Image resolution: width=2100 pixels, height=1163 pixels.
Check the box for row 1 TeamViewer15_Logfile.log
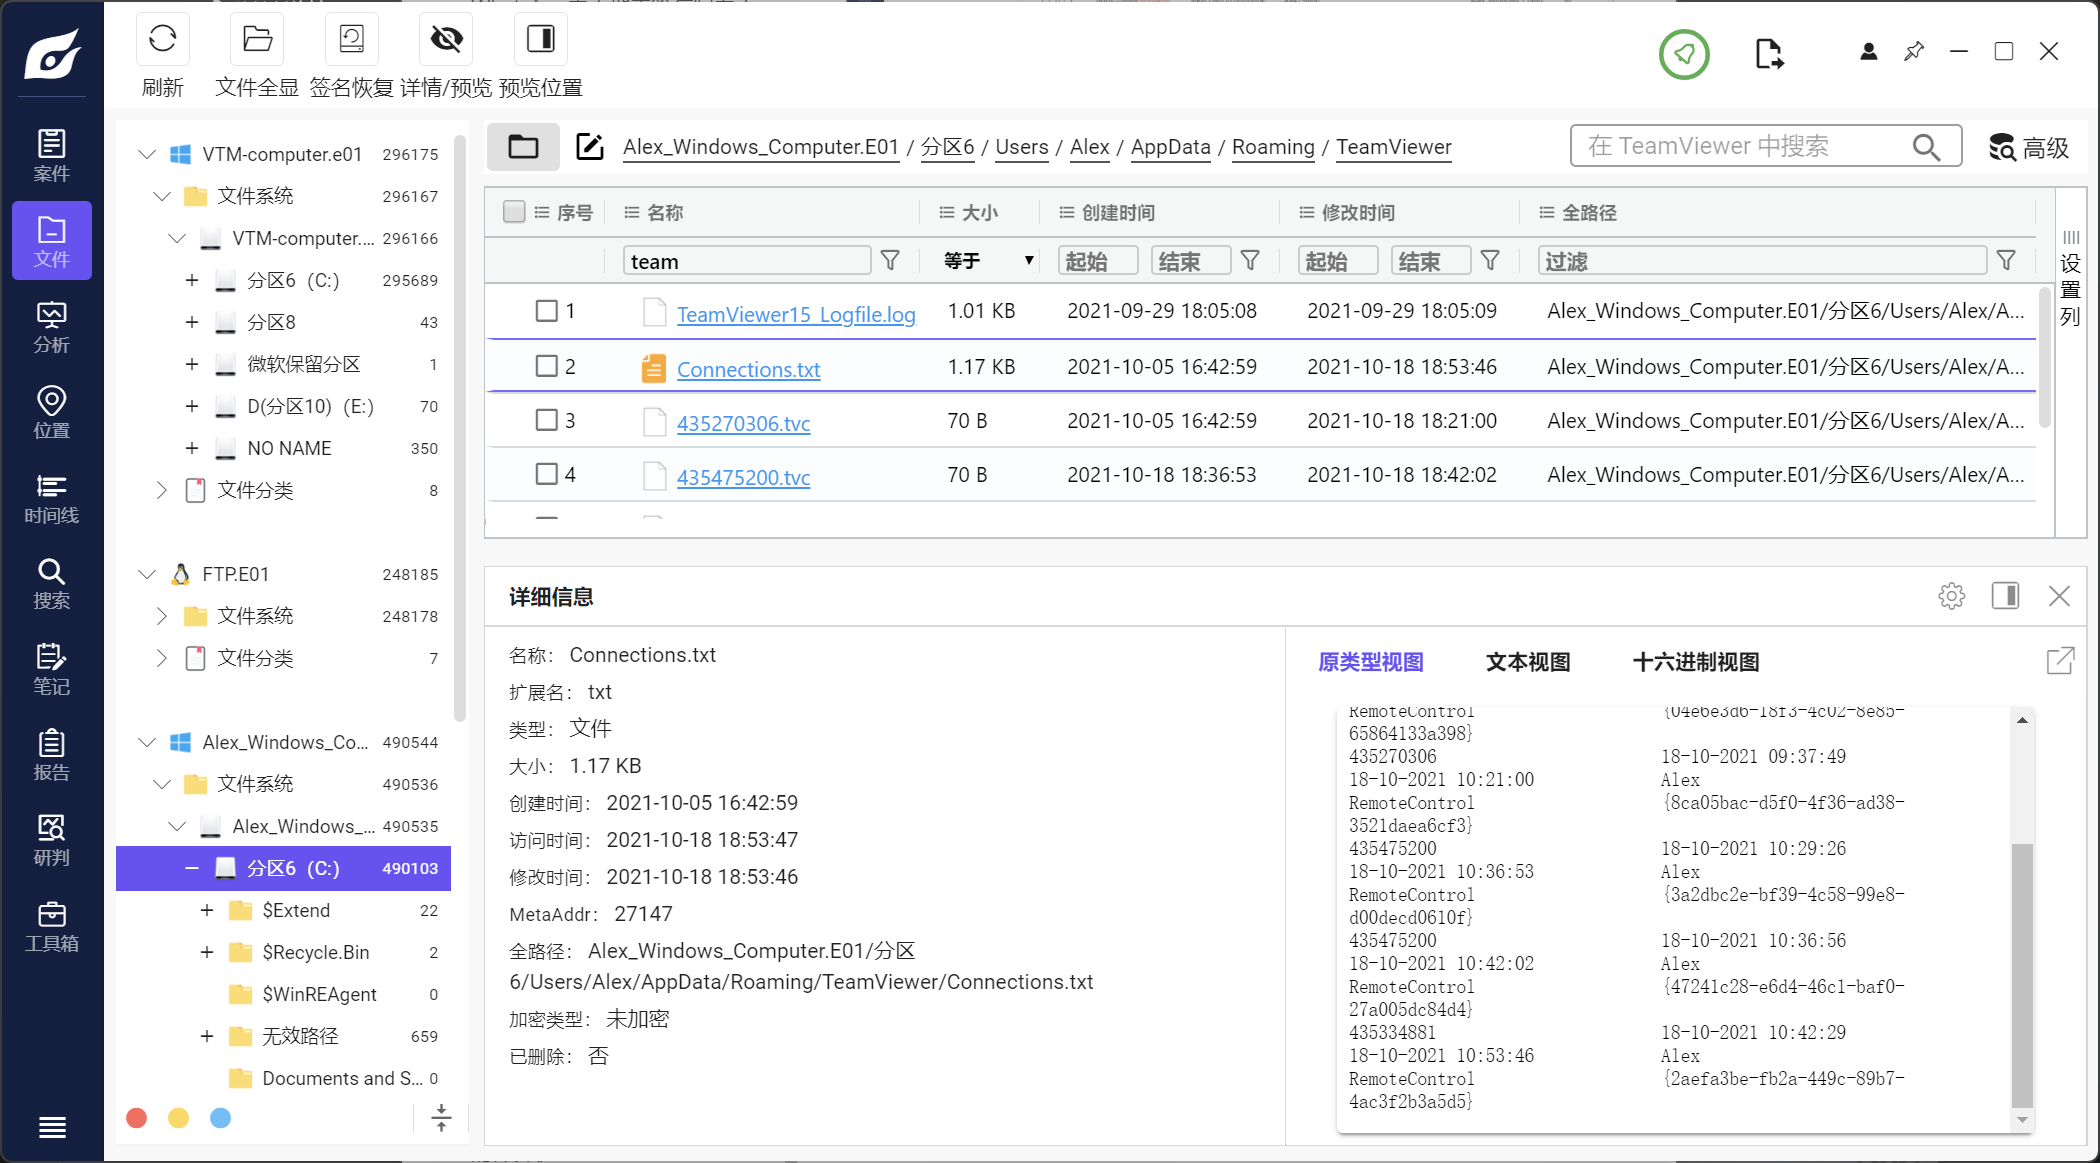[x=546, y=311]
